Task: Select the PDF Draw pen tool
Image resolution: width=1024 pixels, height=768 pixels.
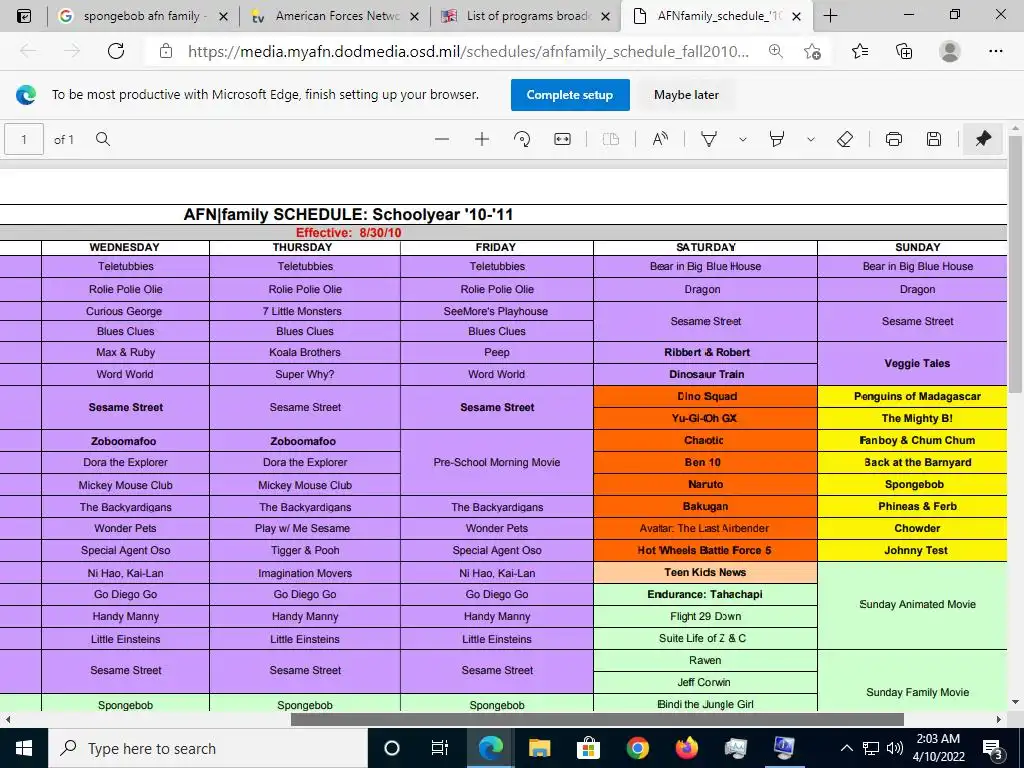Action: 709,139
